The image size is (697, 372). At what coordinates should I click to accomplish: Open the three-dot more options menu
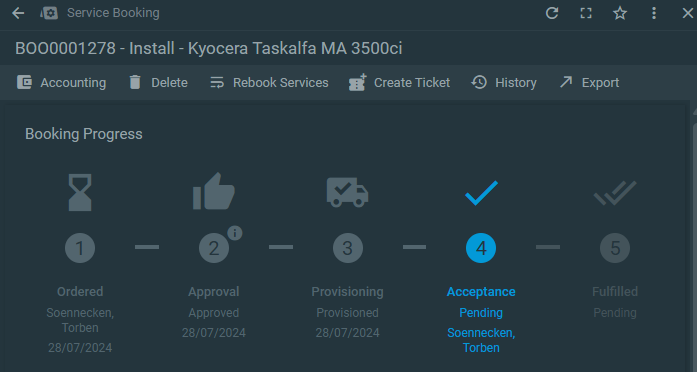[x=653, y=13]
